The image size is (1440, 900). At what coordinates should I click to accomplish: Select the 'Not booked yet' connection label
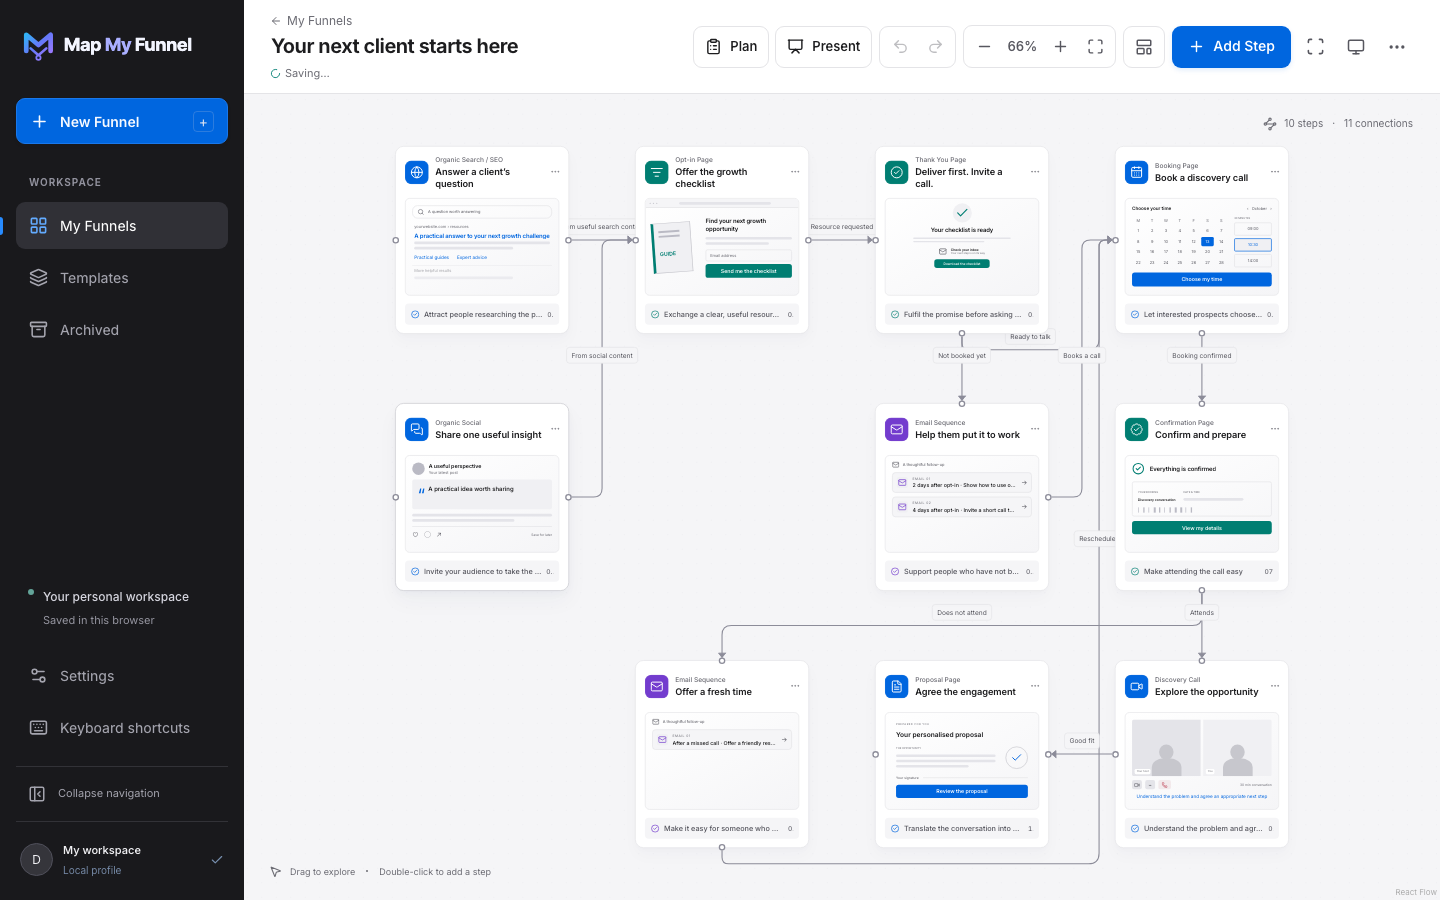[x=962, y=356]
